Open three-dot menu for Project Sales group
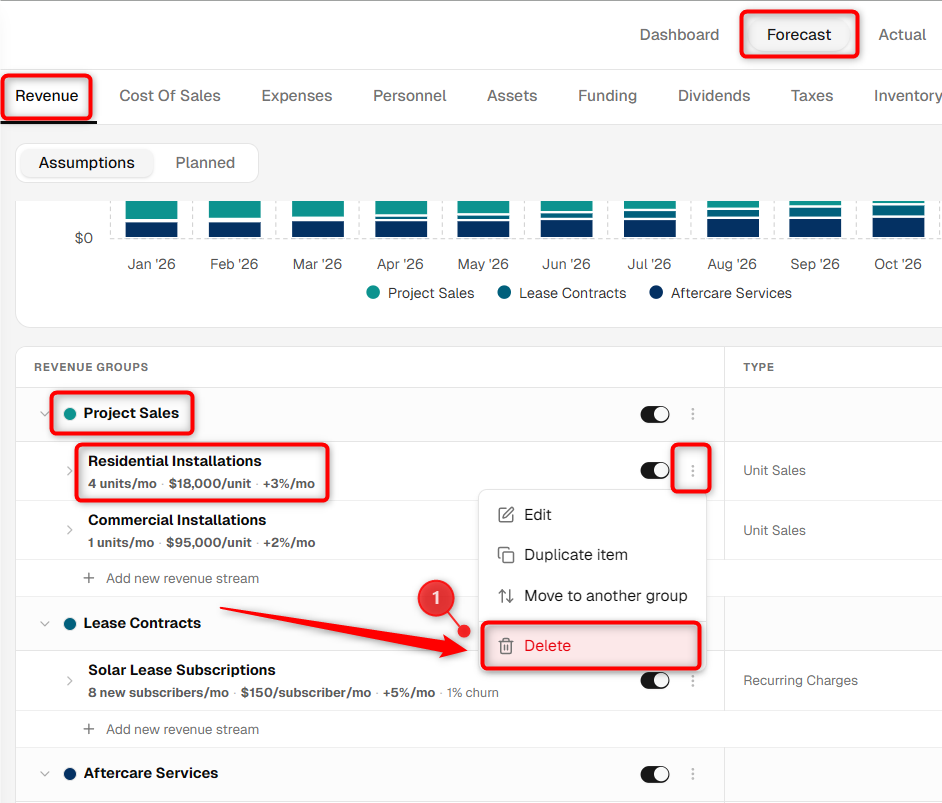The width and height of the screenshot is (942, 803). [693, 414]
